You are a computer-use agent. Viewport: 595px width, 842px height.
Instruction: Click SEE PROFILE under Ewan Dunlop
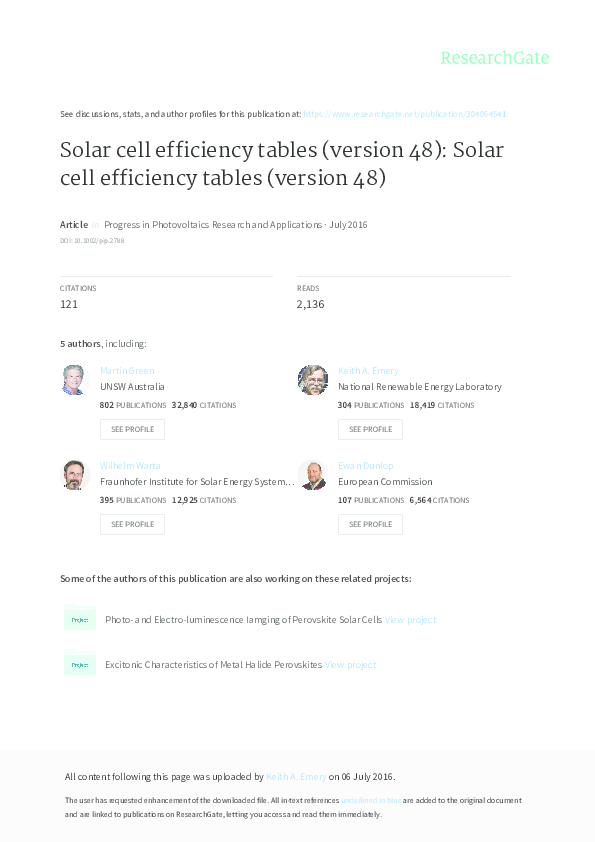pos(370,524)
